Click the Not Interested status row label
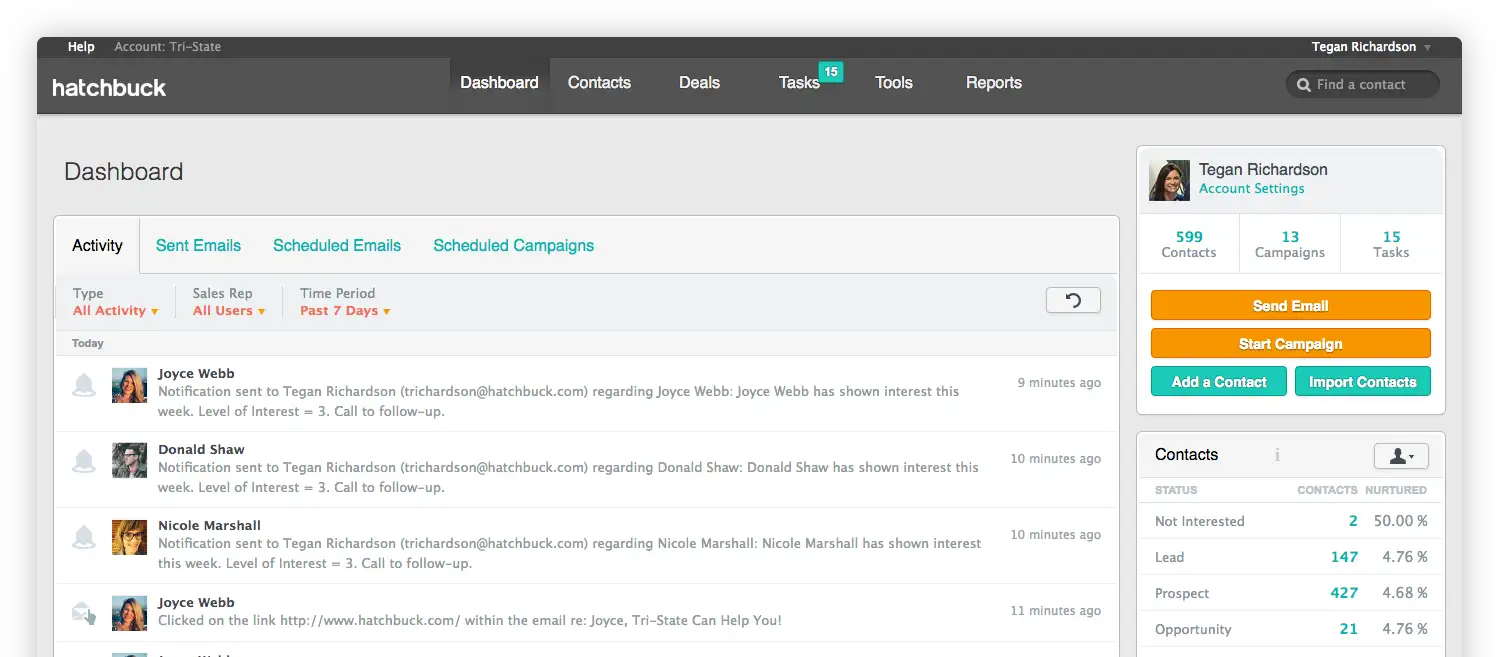The width and height of the screenshot is (1499, 657). tap(1199, 522)
